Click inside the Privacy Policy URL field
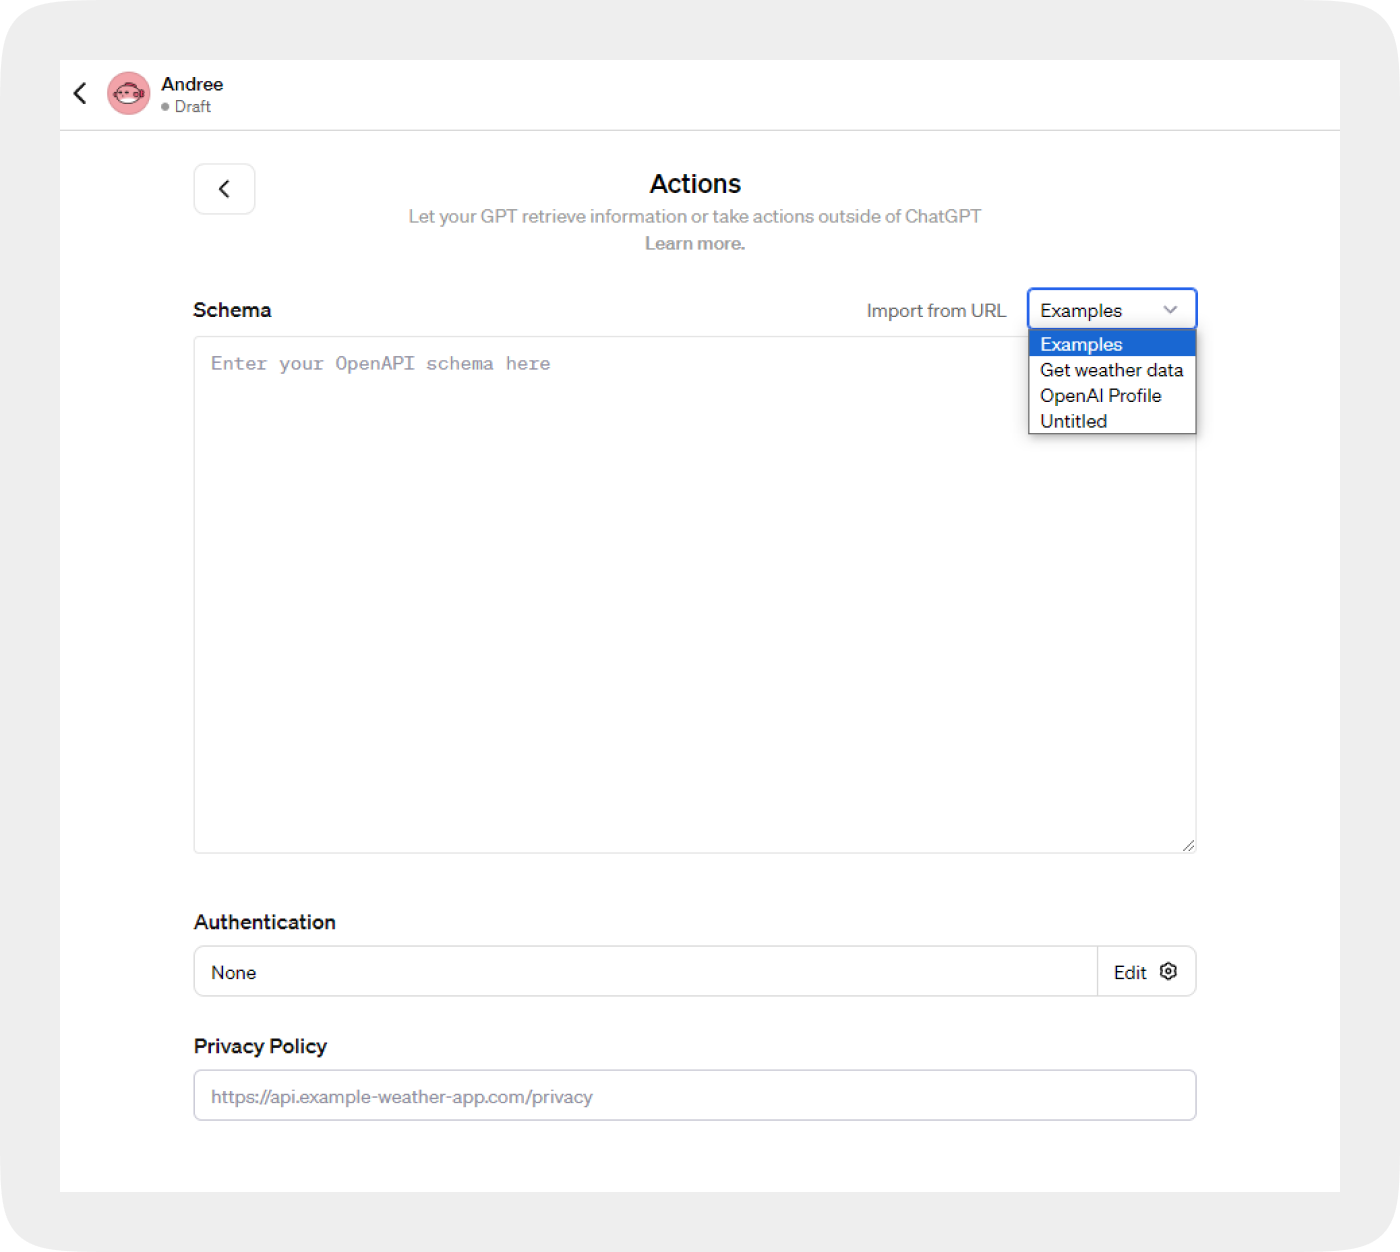Screen dimensions: 1400x1252 695,1095
